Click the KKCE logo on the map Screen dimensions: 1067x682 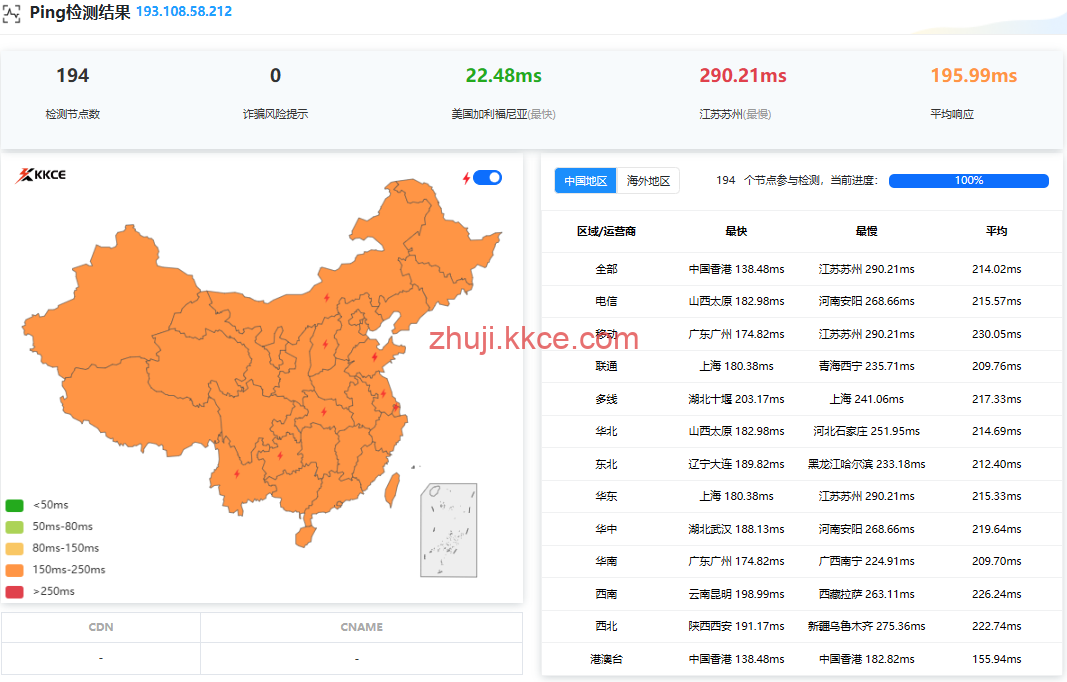coord(41,176)
